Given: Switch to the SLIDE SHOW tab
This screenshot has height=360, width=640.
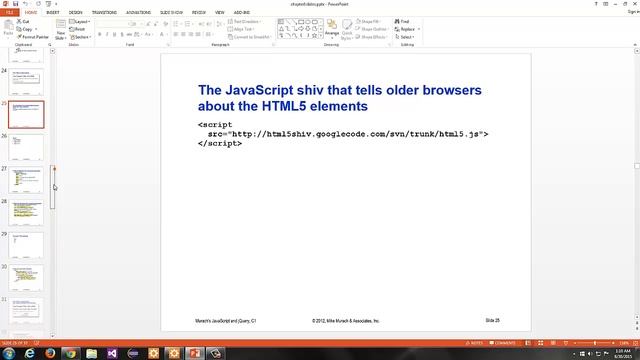Looking at the screenshot, I should (171, 12).
